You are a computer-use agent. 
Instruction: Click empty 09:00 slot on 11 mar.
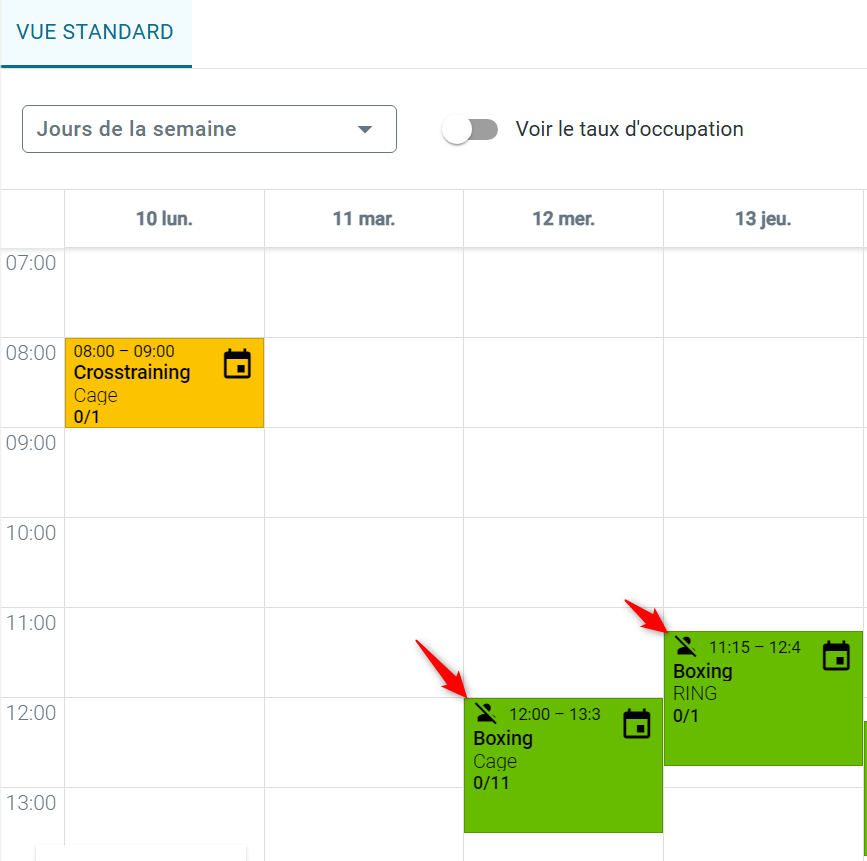(x=364, y=472)
